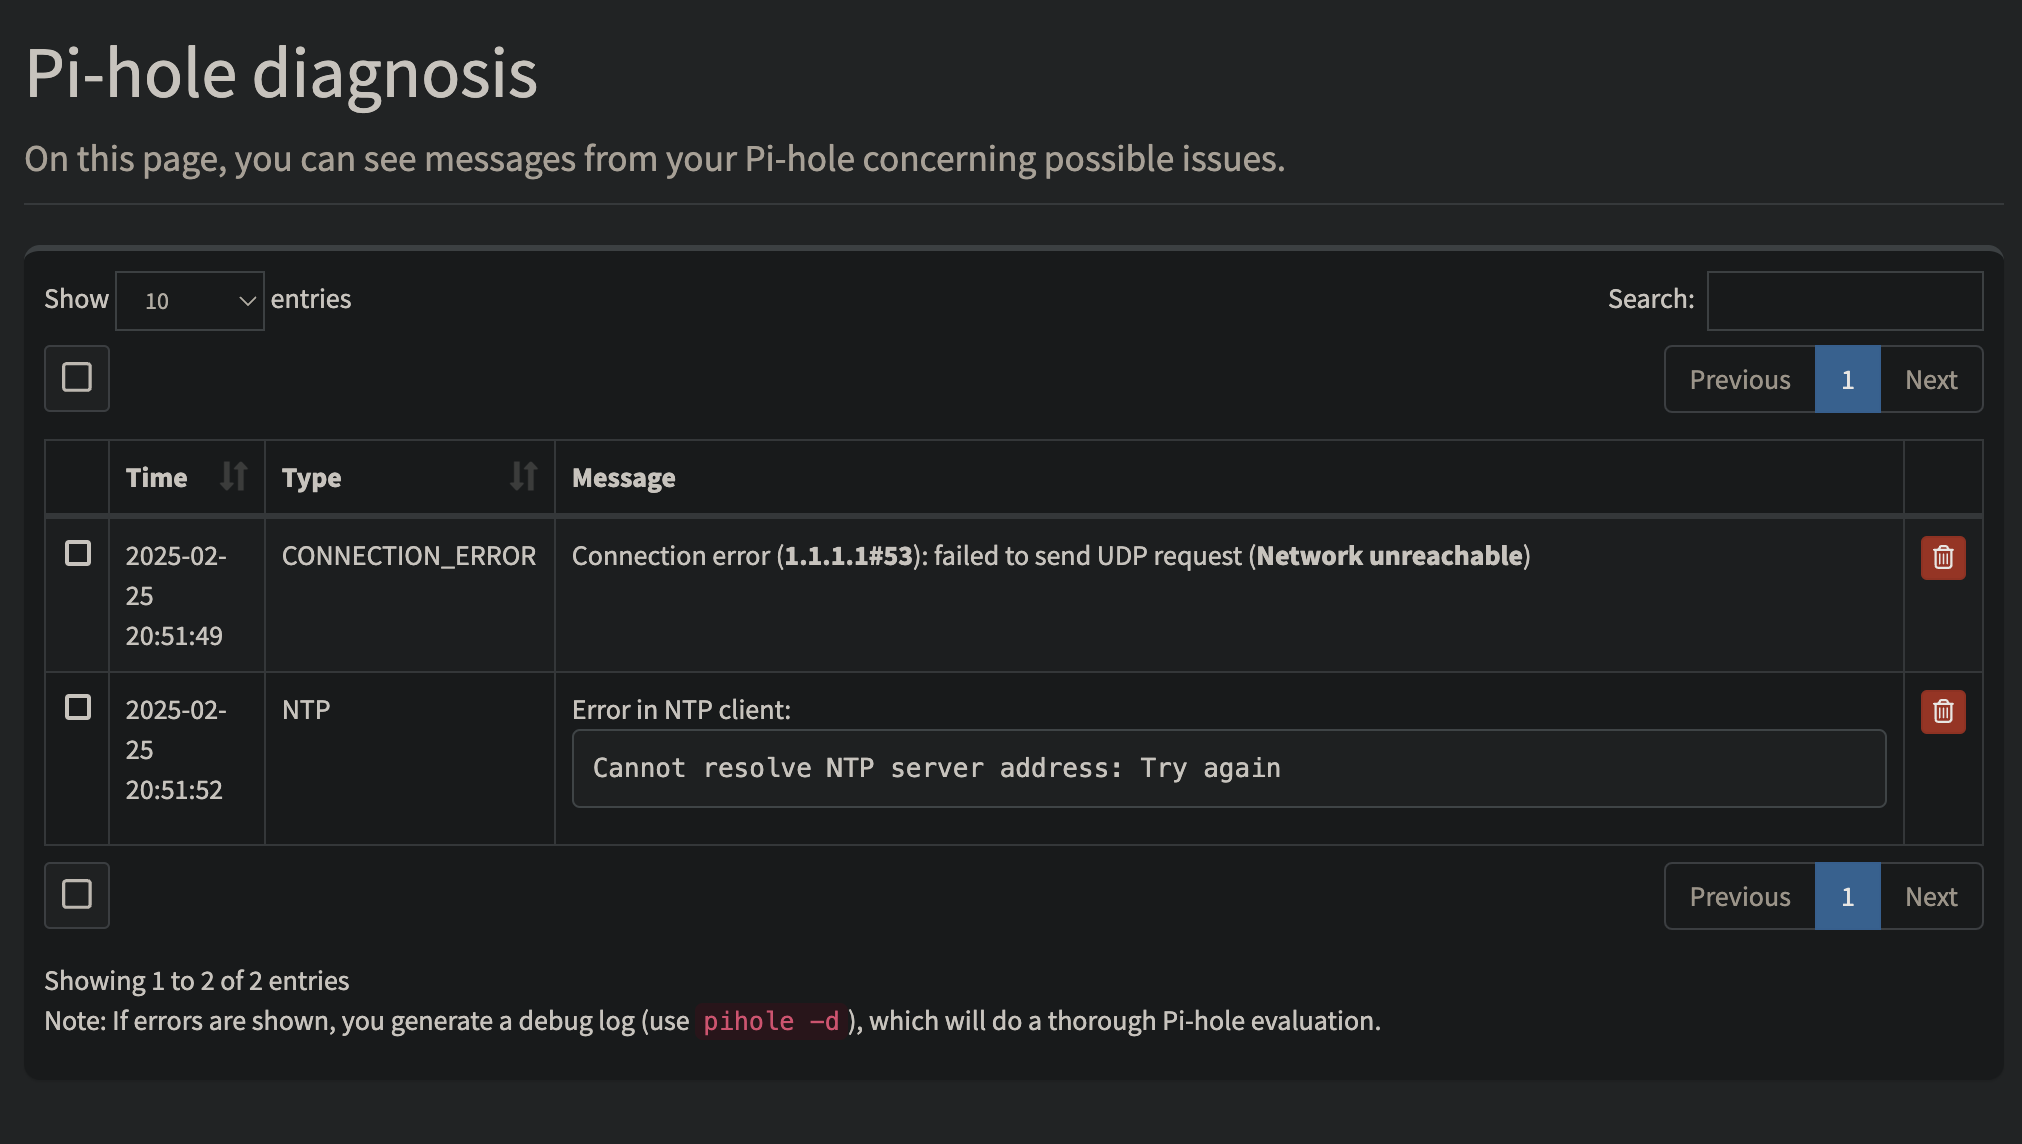Viewport: 2022px width, 1144px height.
Task: Click the Type column sort arrows icon
Action: (x=523, y=476)
